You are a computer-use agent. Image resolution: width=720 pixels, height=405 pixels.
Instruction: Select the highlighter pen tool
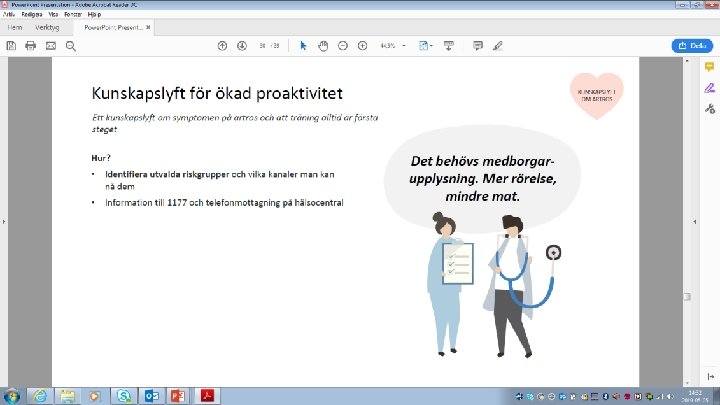click(x=498, y=45)
